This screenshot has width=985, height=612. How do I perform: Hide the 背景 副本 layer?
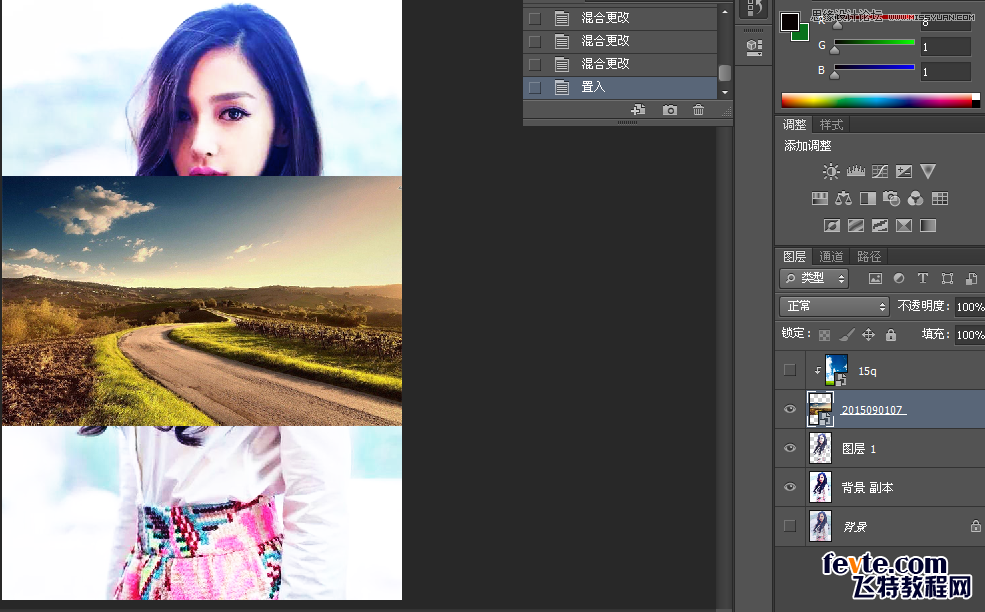coord(790,487)
